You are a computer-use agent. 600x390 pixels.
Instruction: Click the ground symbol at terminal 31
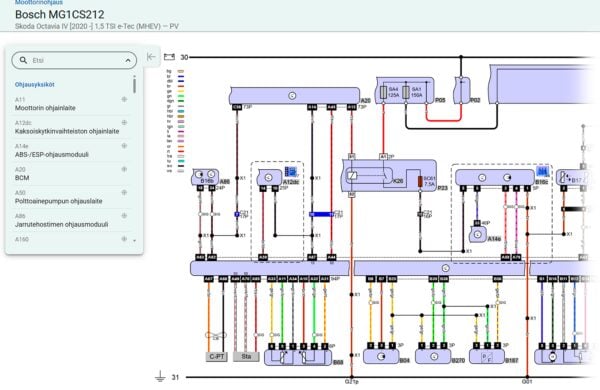coord(160,377)
